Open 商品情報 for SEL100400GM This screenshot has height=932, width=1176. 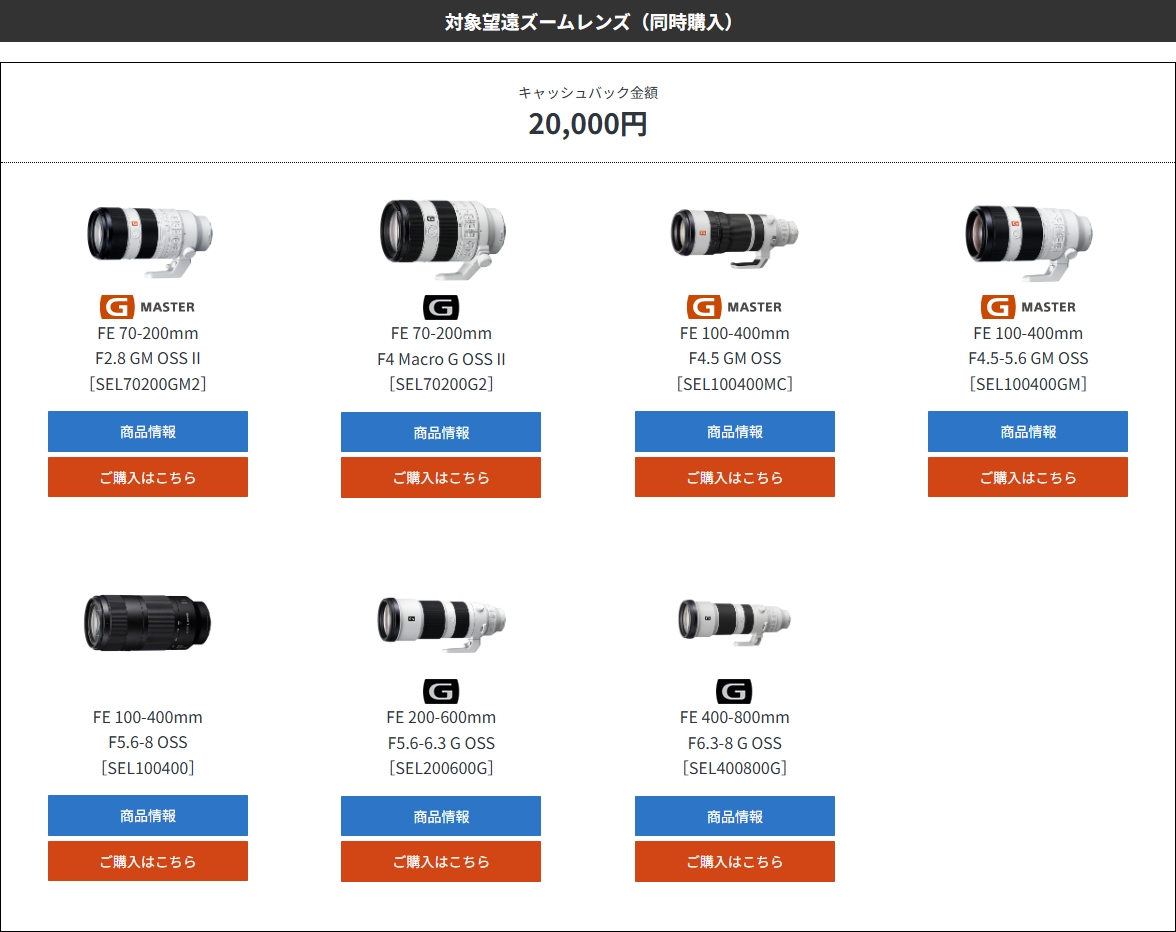[x=1028, y=432]
